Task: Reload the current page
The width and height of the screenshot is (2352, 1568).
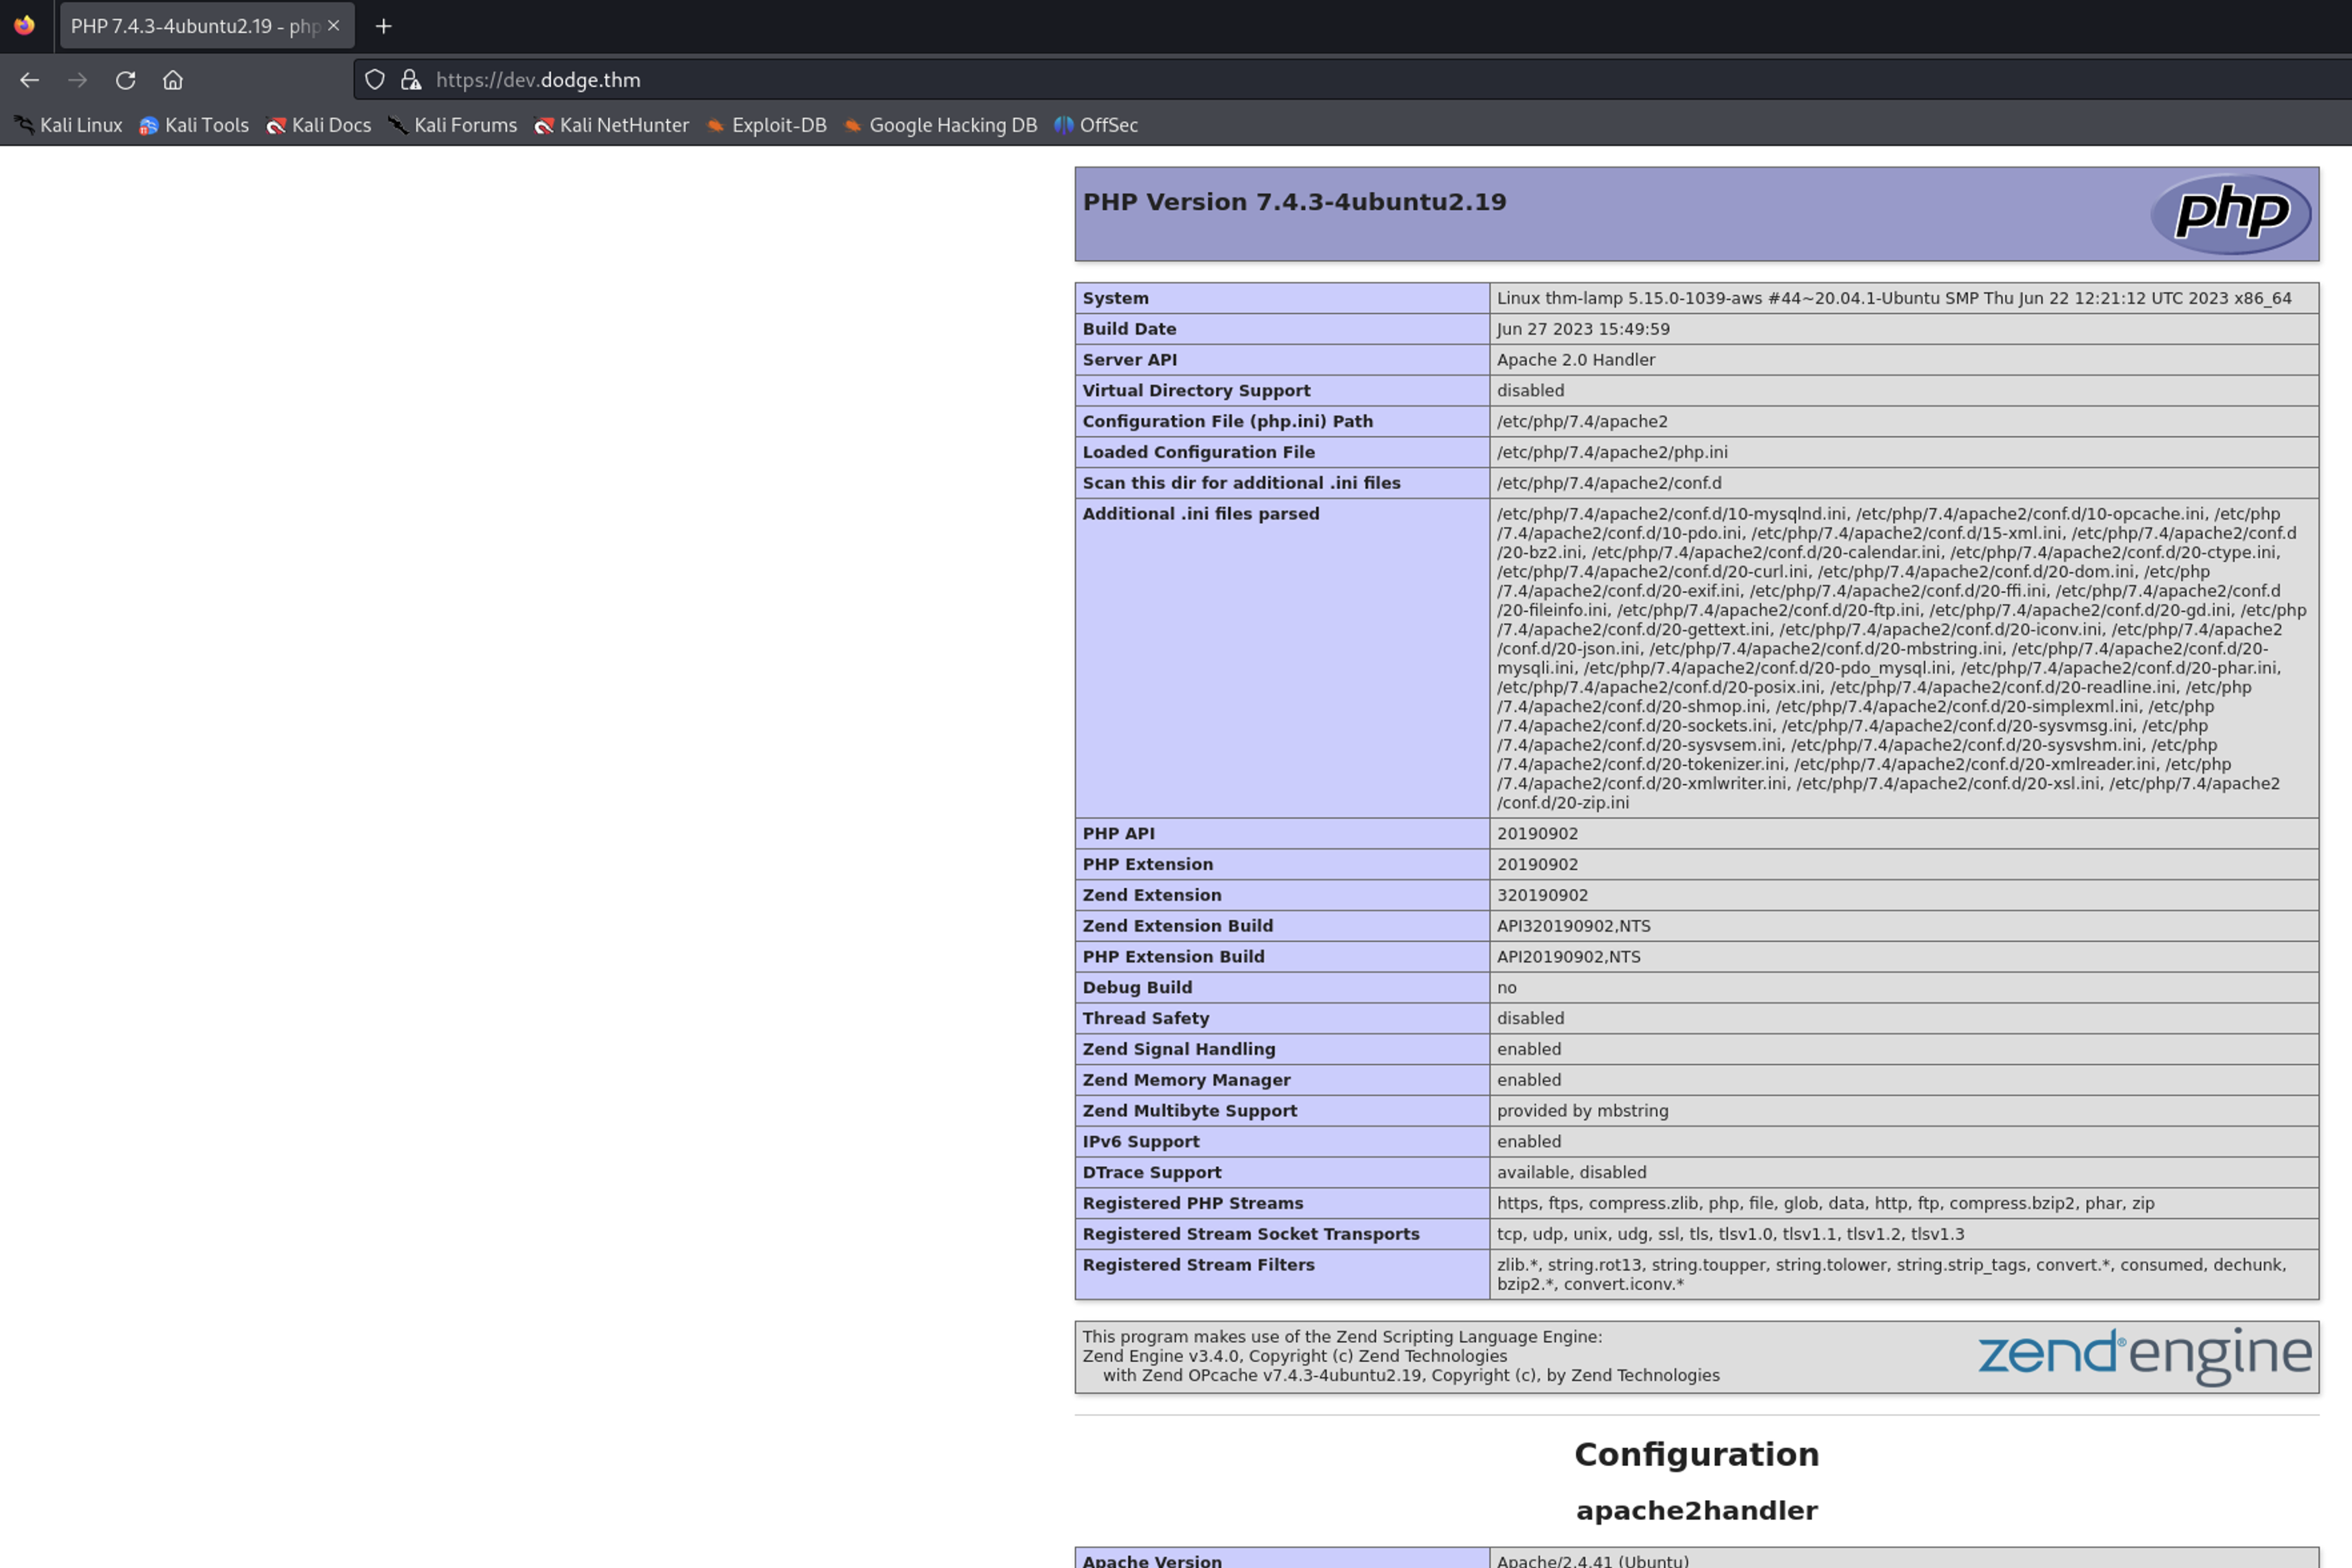Action: (125, 80)
